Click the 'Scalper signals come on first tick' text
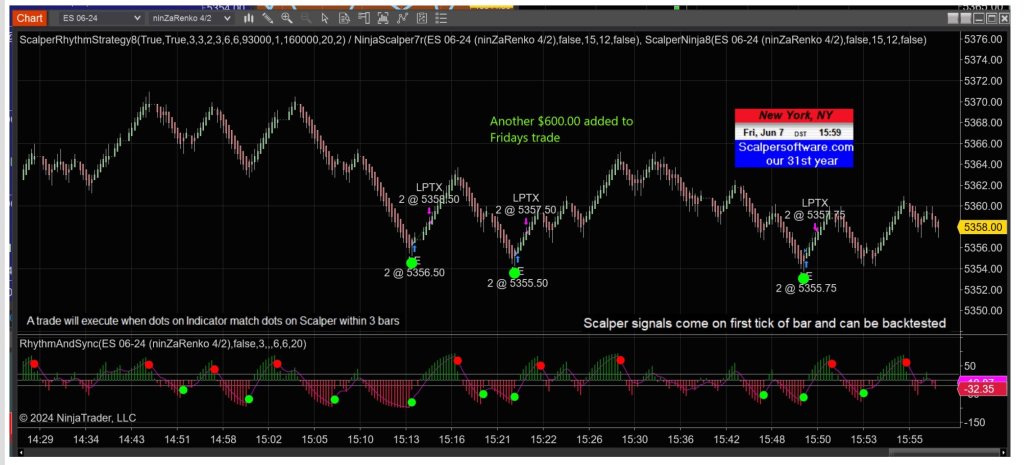The image size is (1024, 465). point(764,323)
